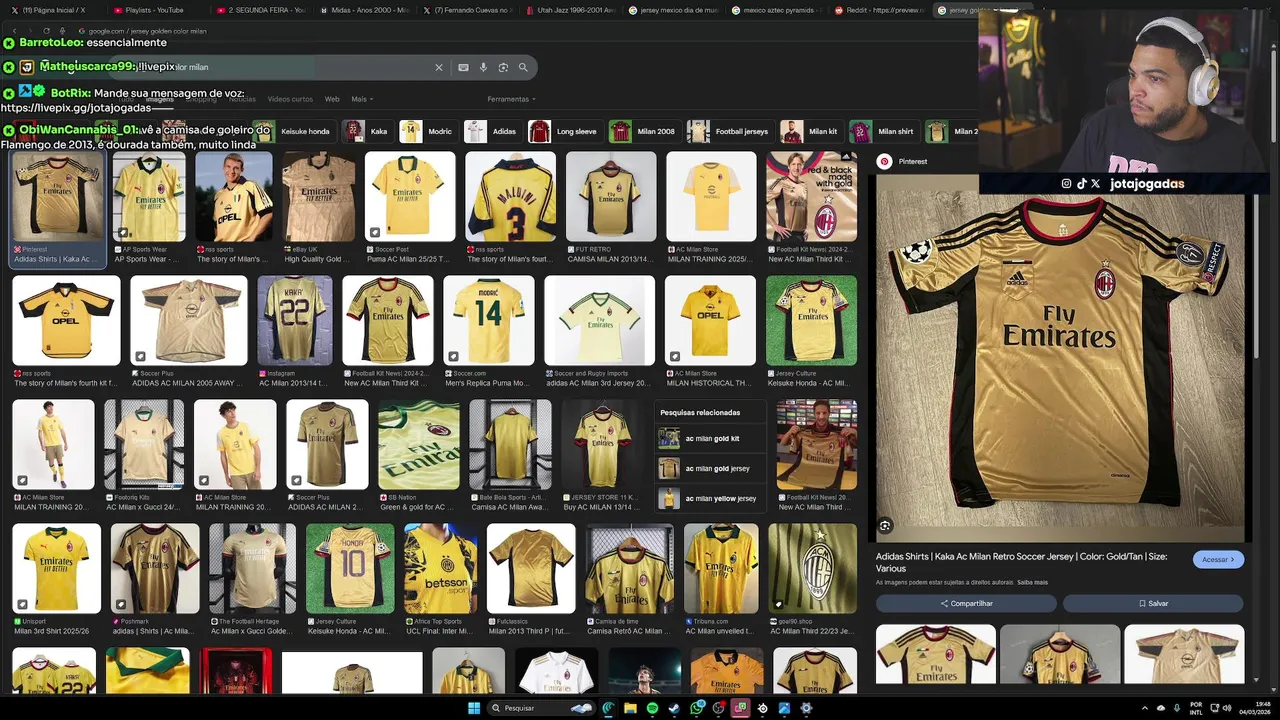Screen dimensions: 1280x720
Task: Open the Saiba mais link
Action: coord(1032,582)
